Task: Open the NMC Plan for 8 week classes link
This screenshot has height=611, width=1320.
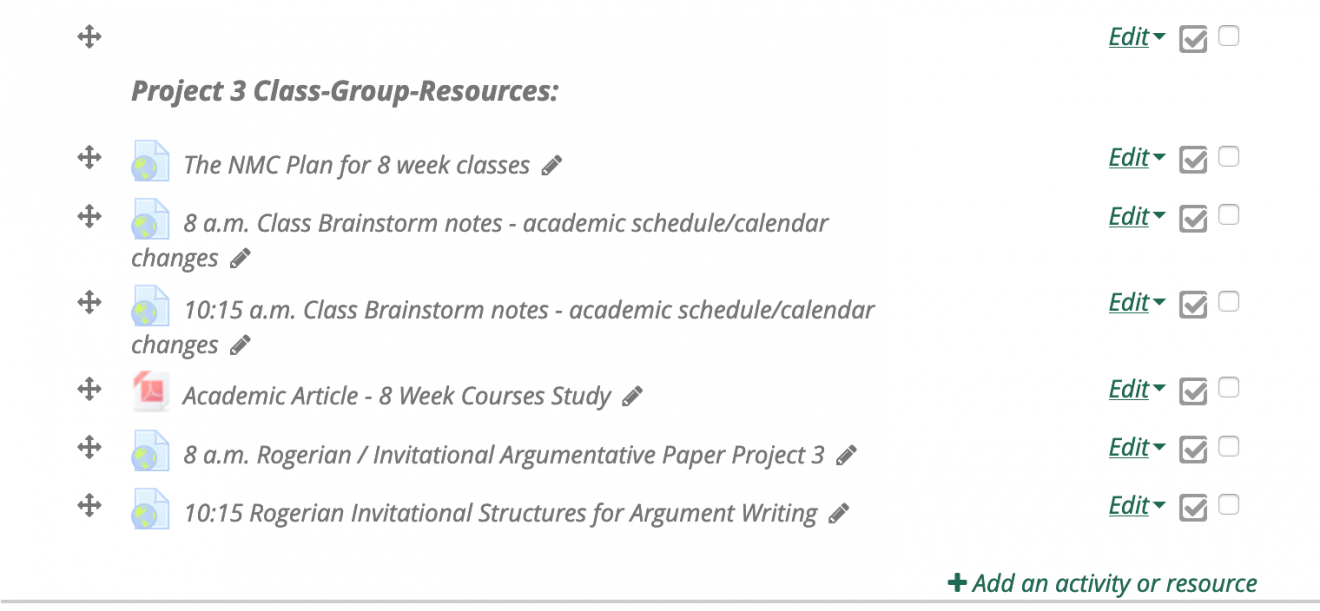Action: [355, 165]
